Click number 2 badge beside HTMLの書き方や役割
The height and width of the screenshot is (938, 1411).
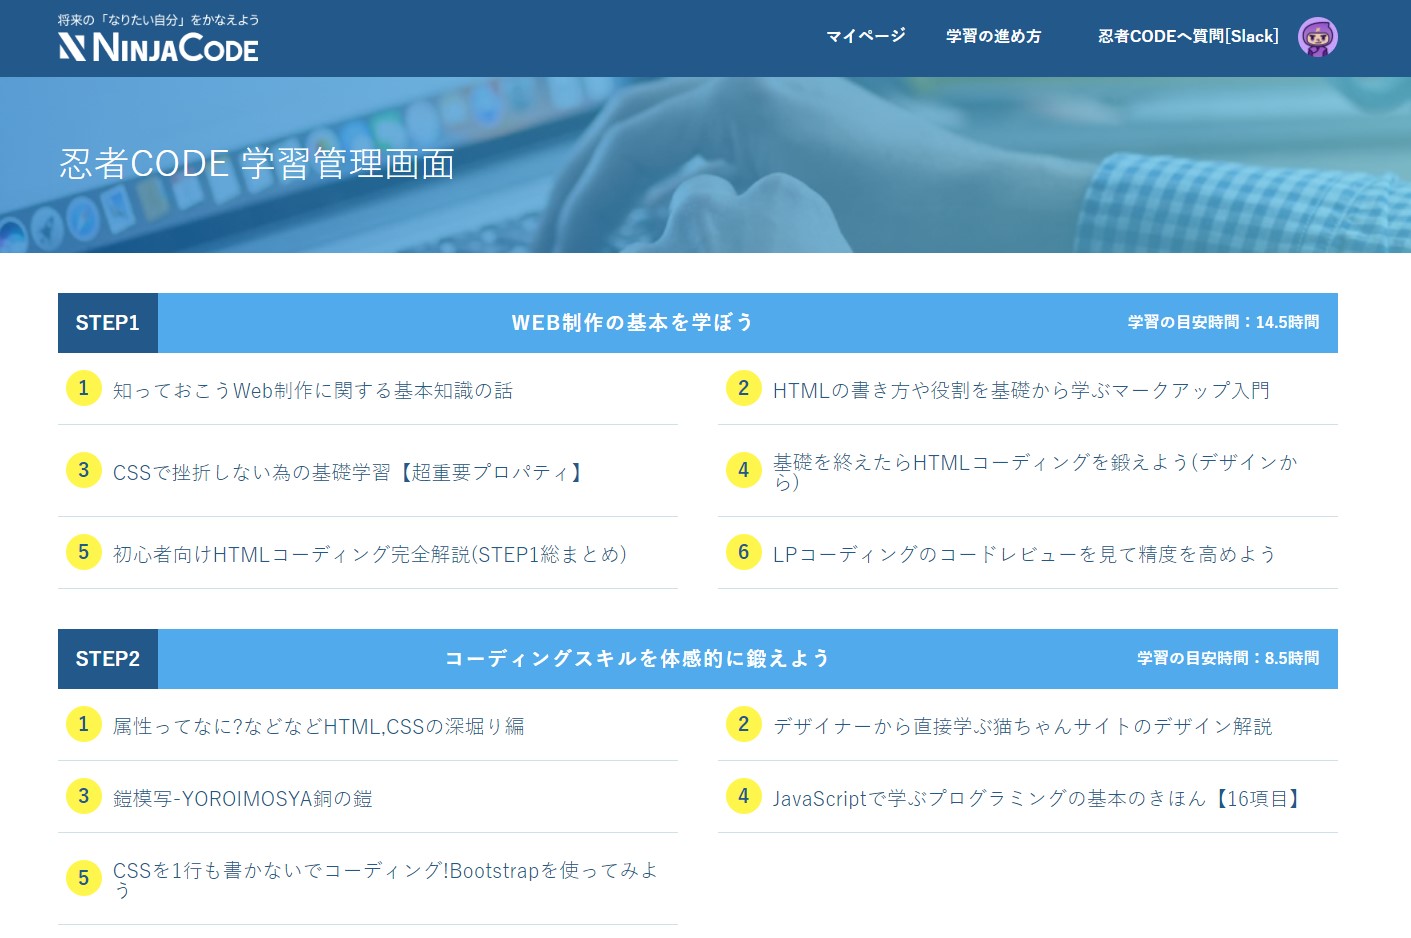(744, 388)
